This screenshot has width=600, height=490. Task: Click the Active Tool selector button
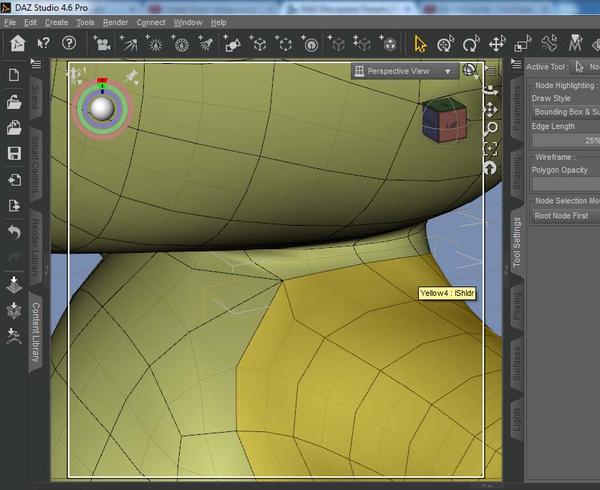click(x=585, y=67)
